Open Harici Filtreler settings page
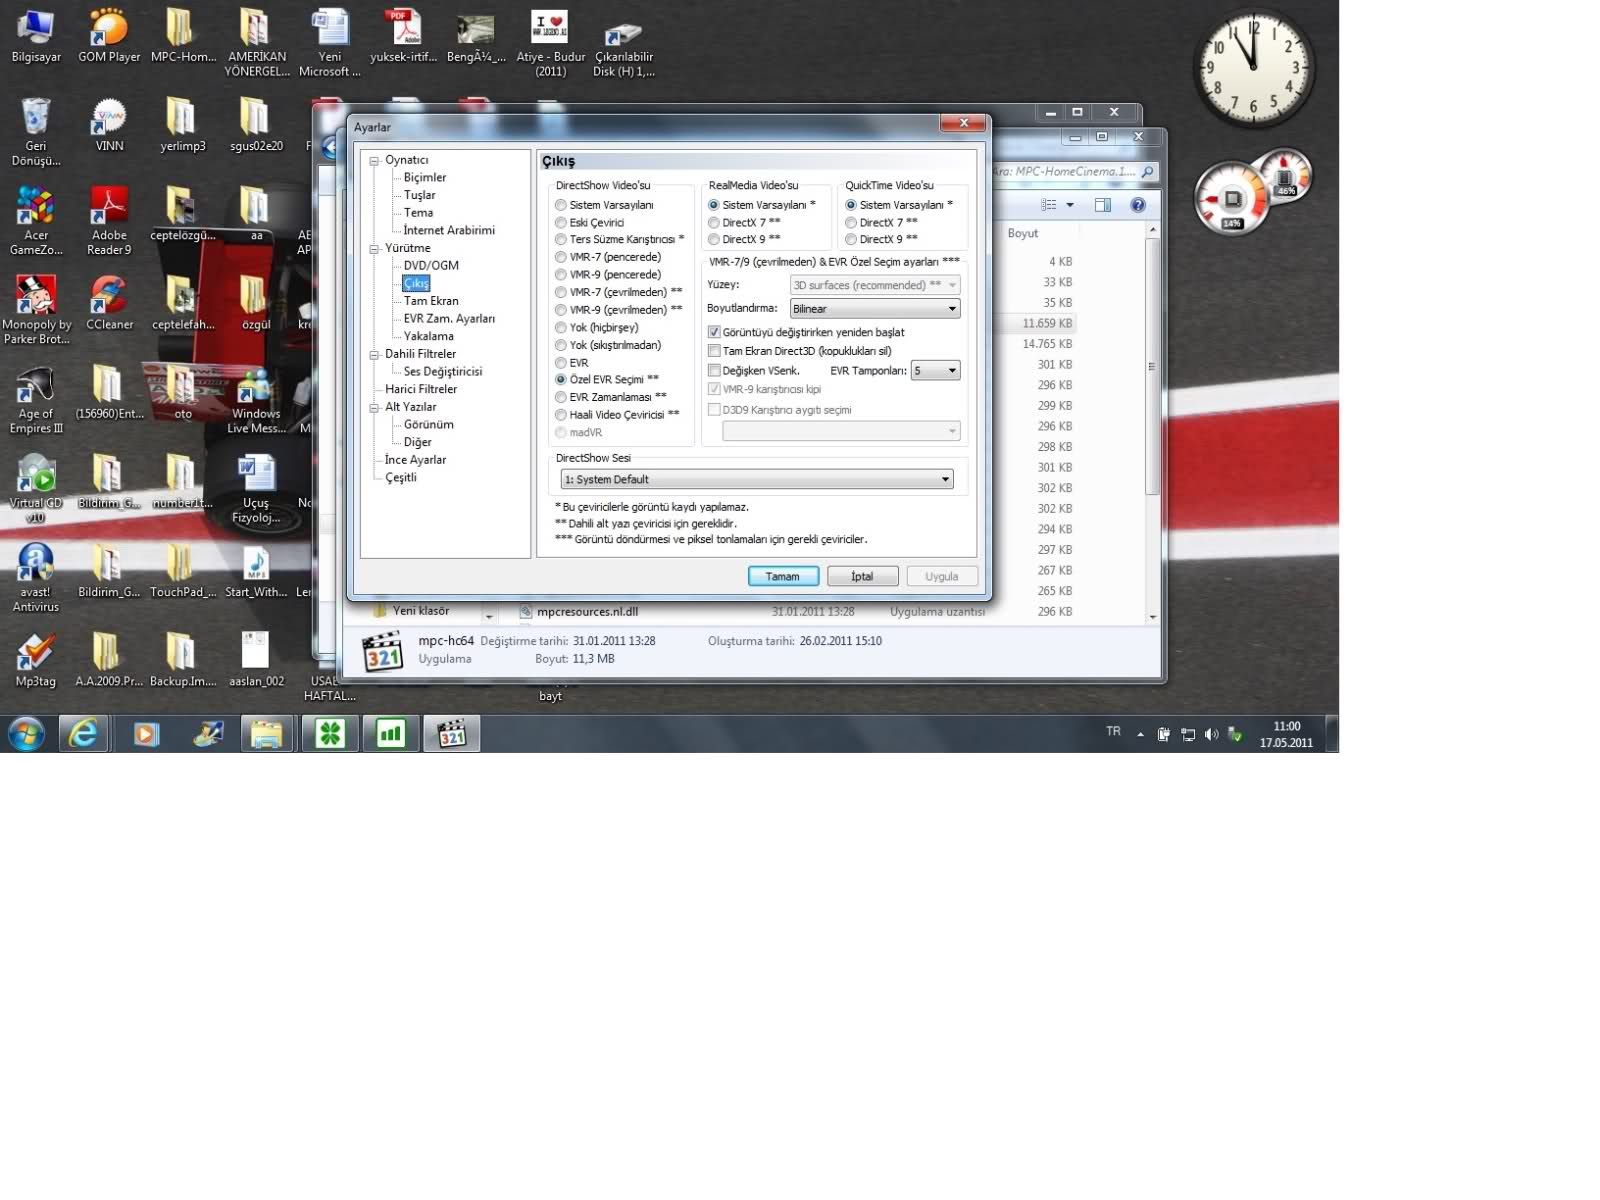 click(421, 390)
